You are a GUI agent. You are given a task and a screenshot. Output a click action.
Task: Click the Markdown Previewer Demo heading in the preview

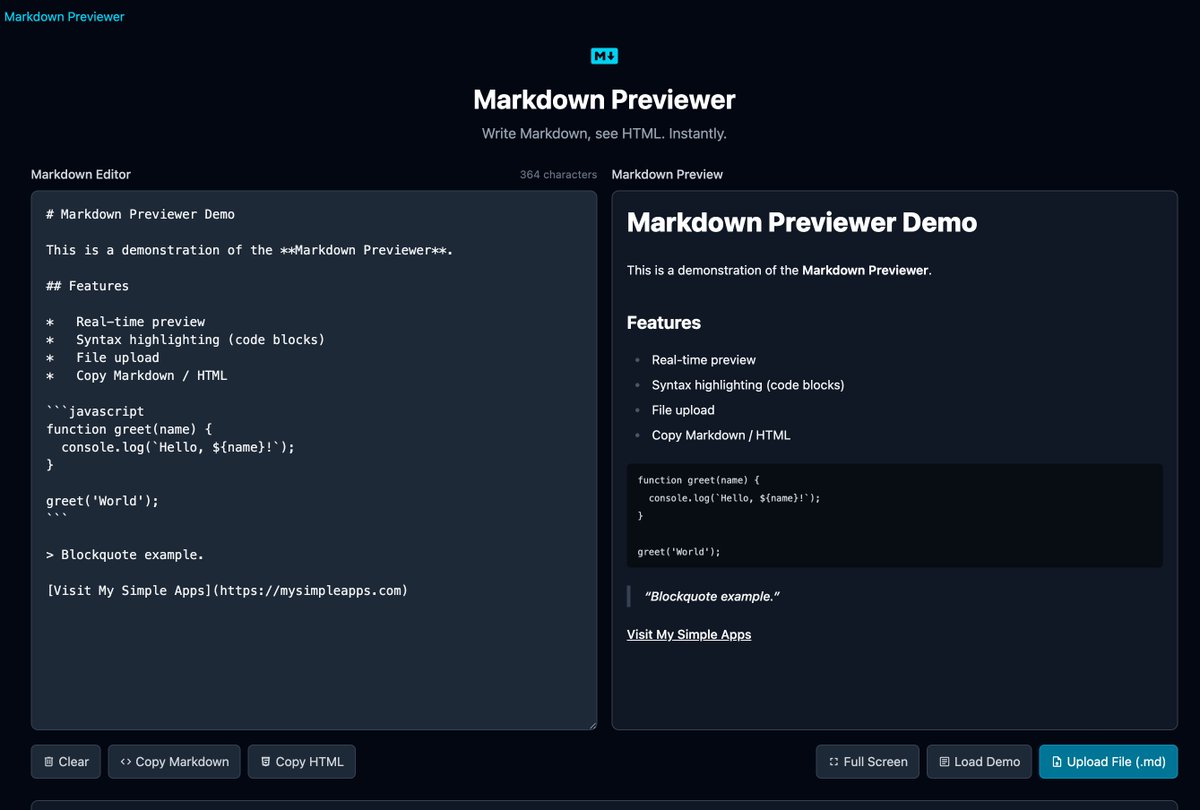(x=802, y=222)
